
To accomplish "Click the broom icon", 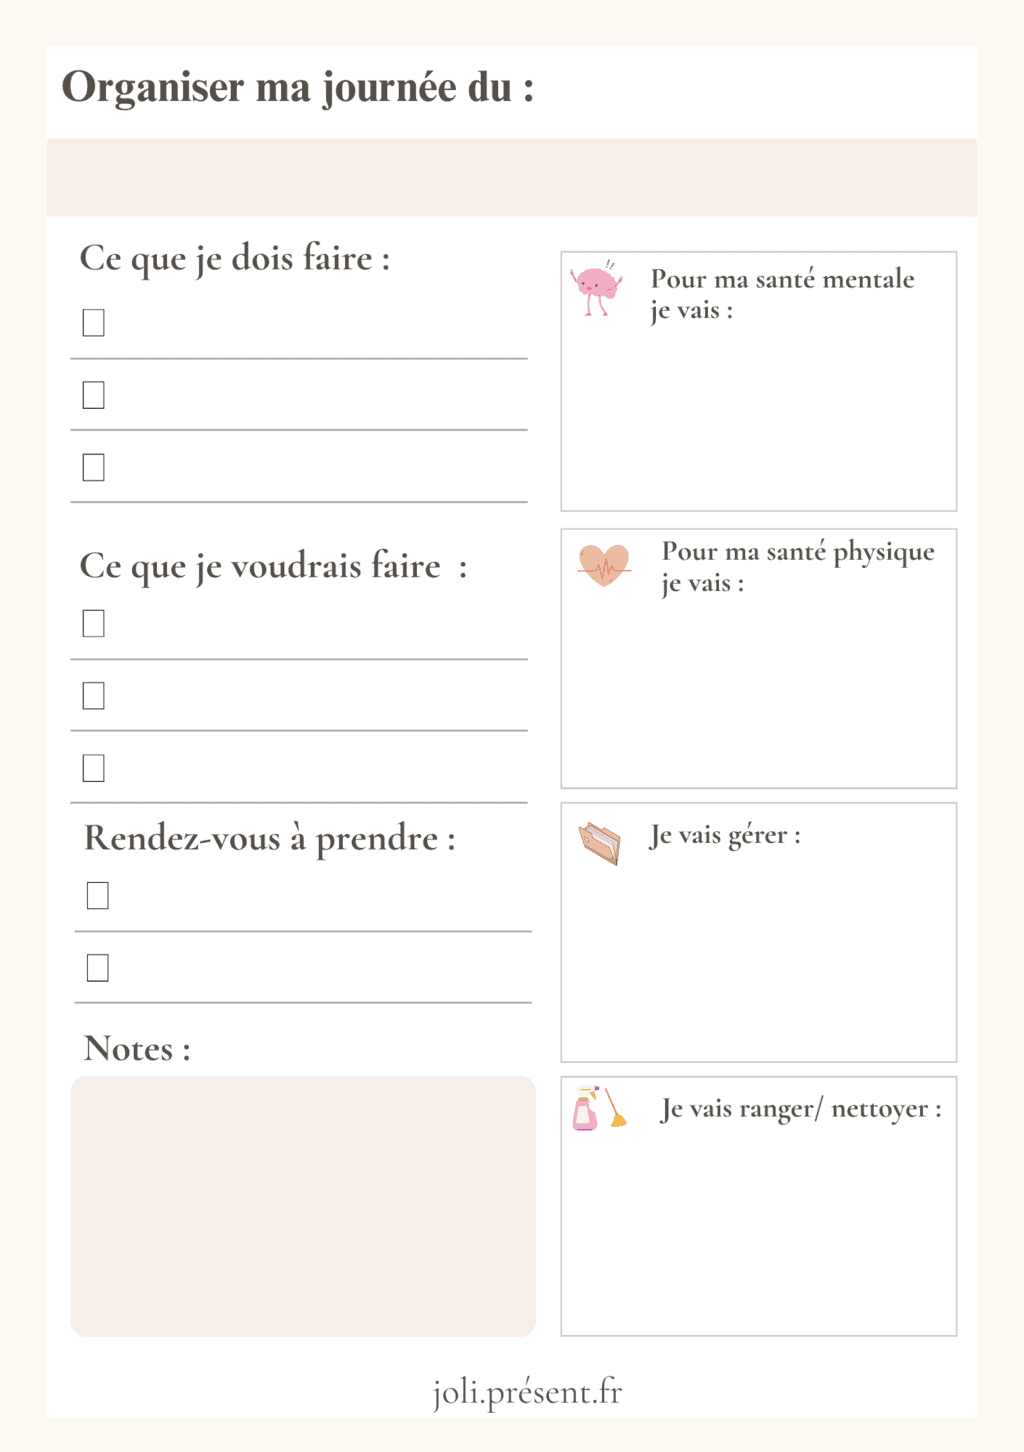I will 616,1108.
